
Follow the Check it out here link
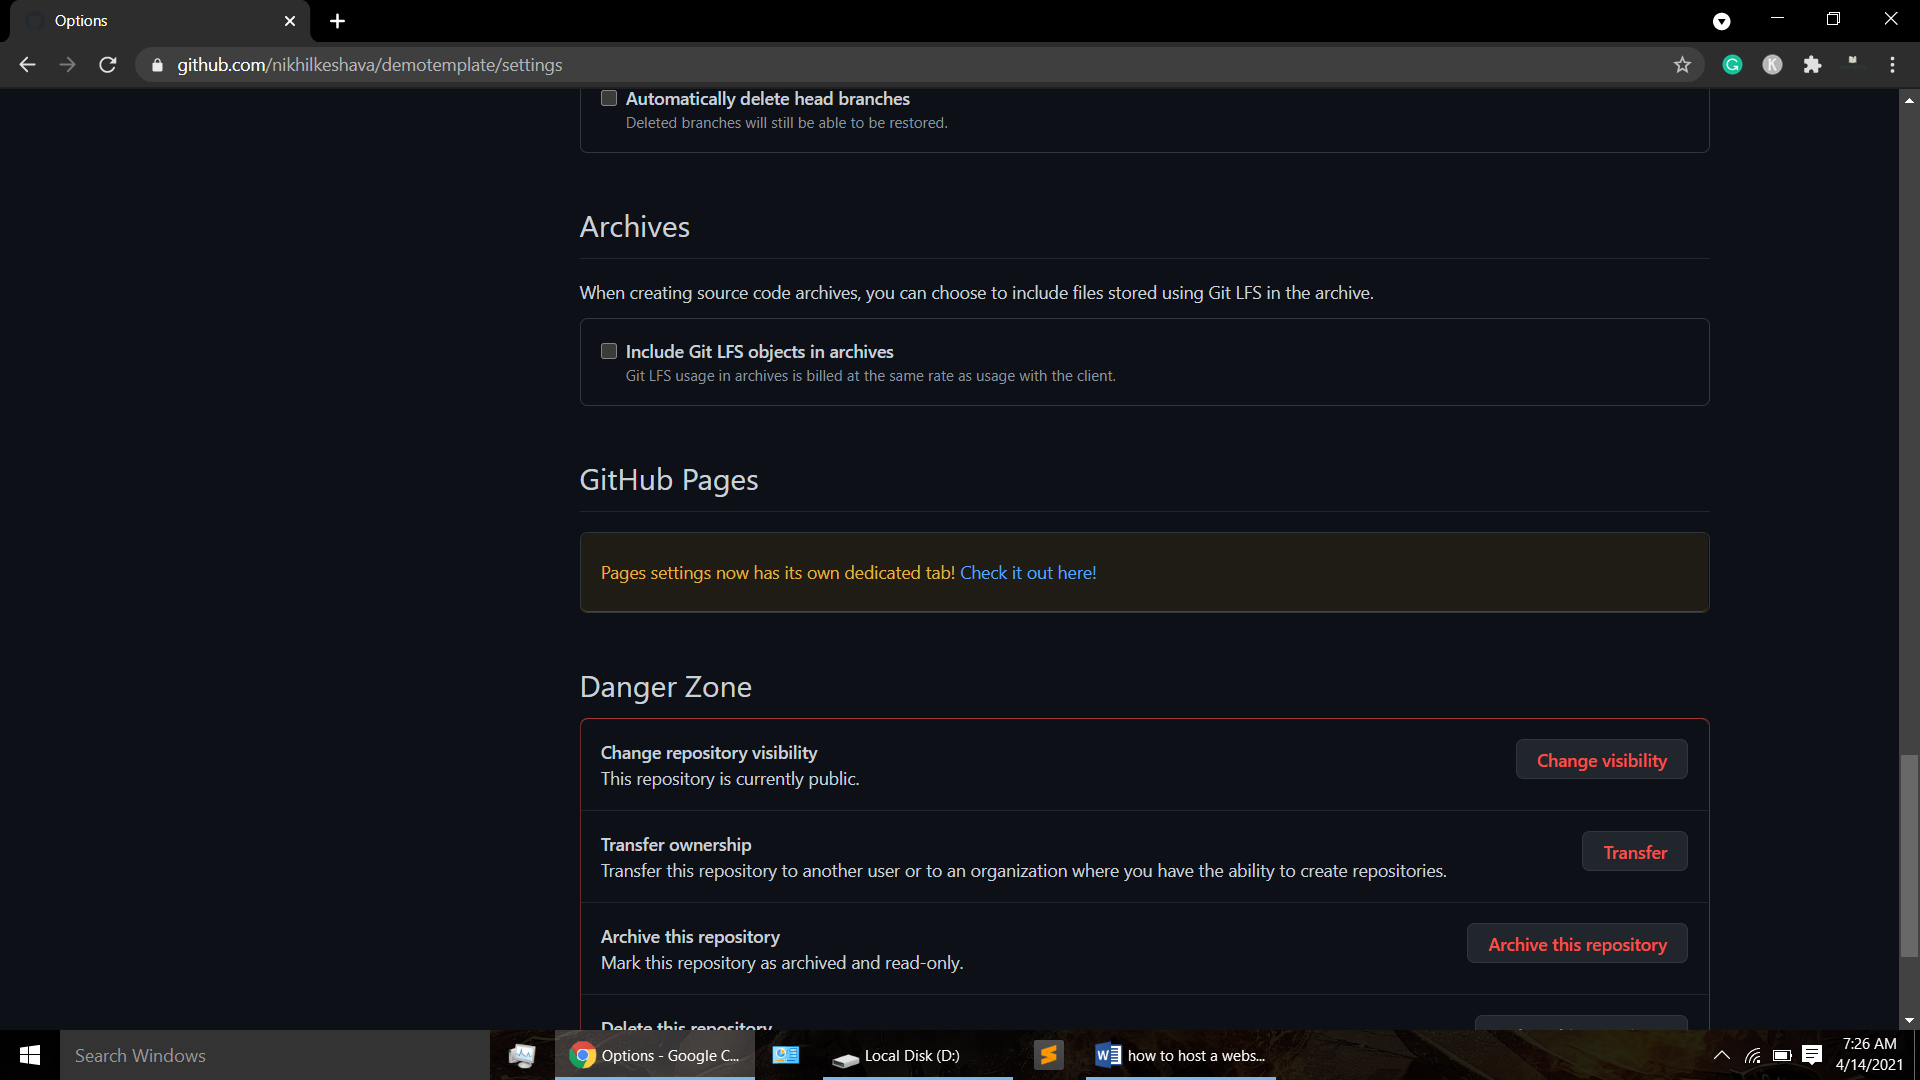pos(1028,573)
